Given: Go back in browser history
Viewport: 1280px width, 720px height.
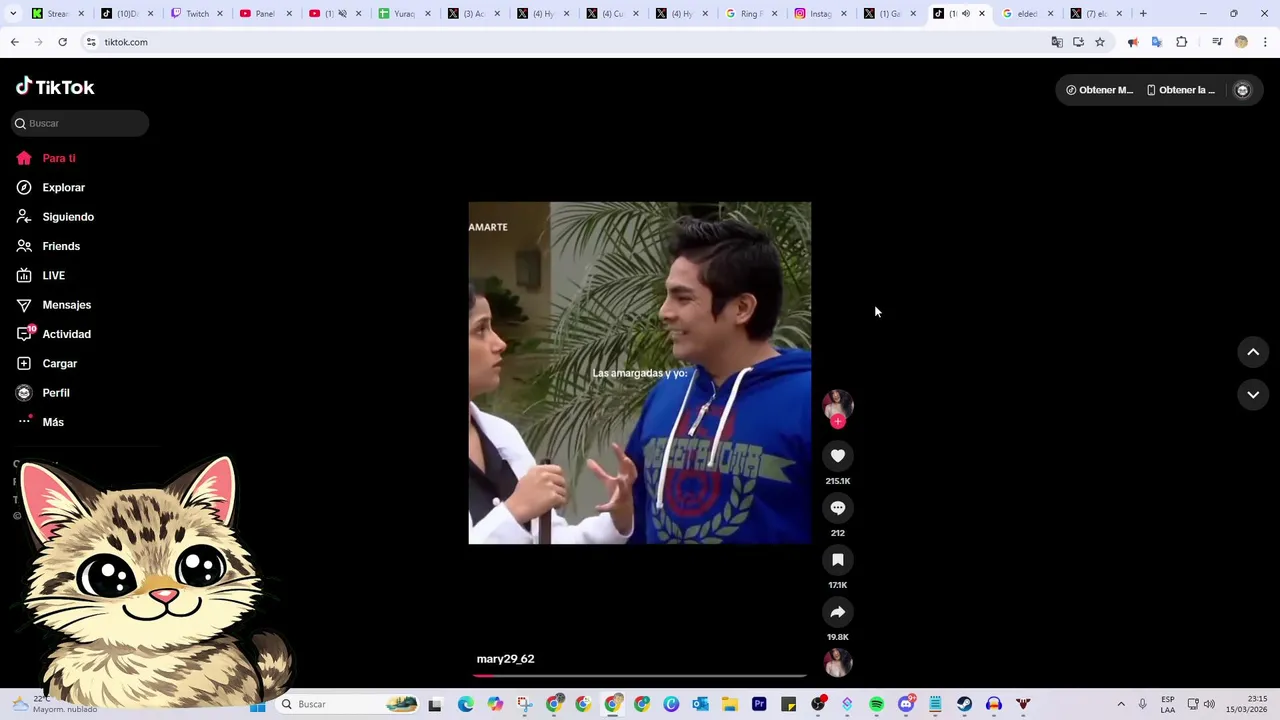Looking at the screenshot, I should (14, 42).
